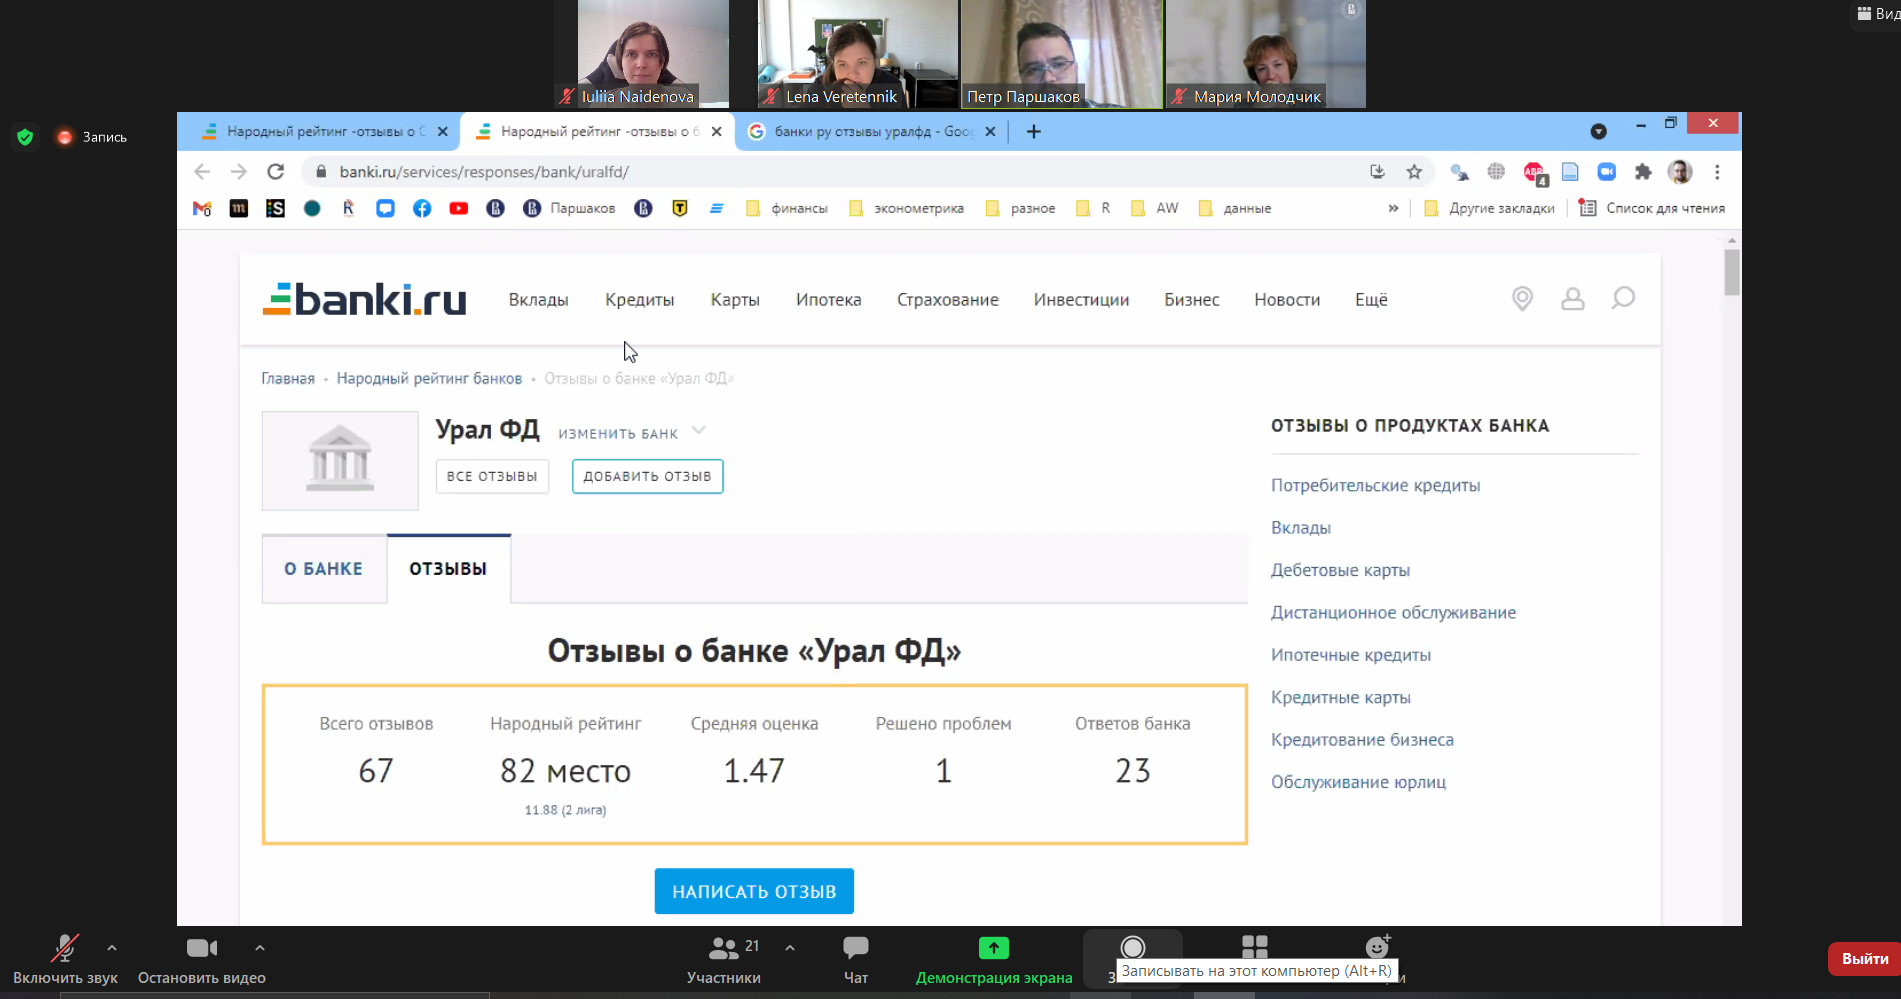
Task: Open Дистанционное обслуживание reviews link
Action: 1393,612
